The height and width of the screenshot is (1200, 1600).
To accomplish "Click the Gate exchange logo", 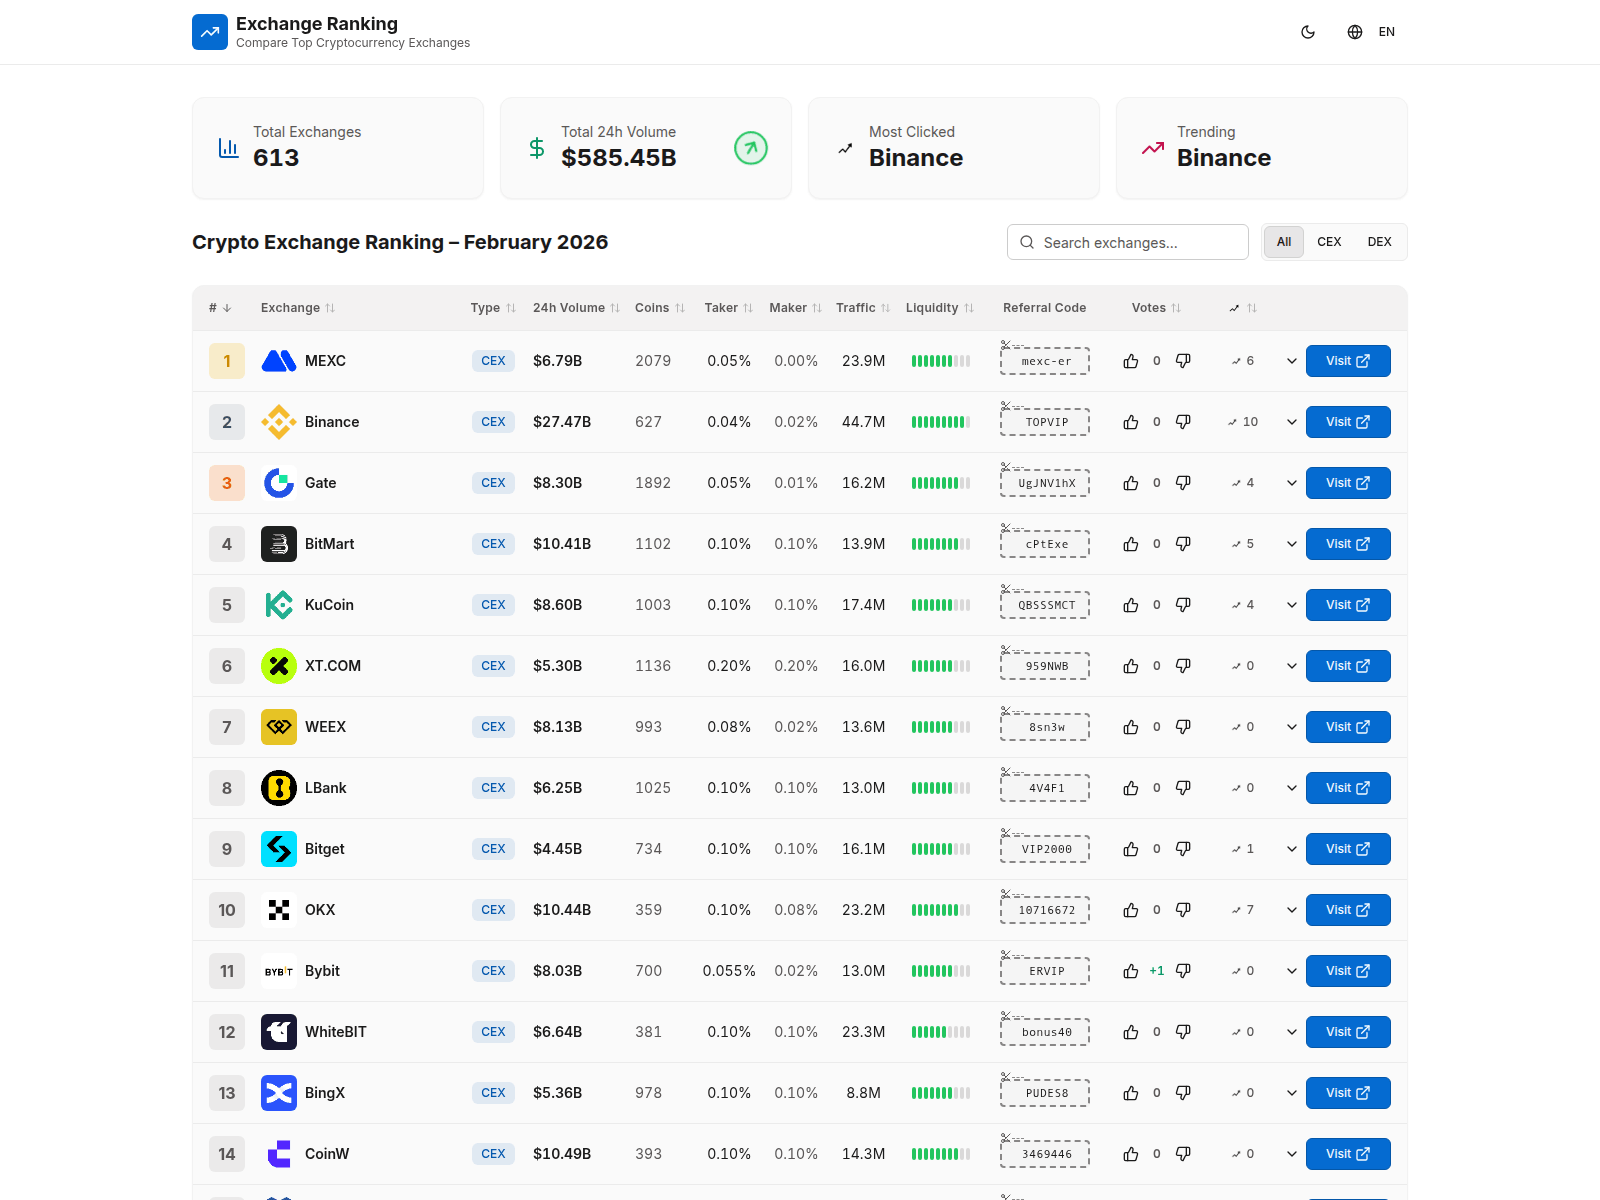I will point(279,483).
